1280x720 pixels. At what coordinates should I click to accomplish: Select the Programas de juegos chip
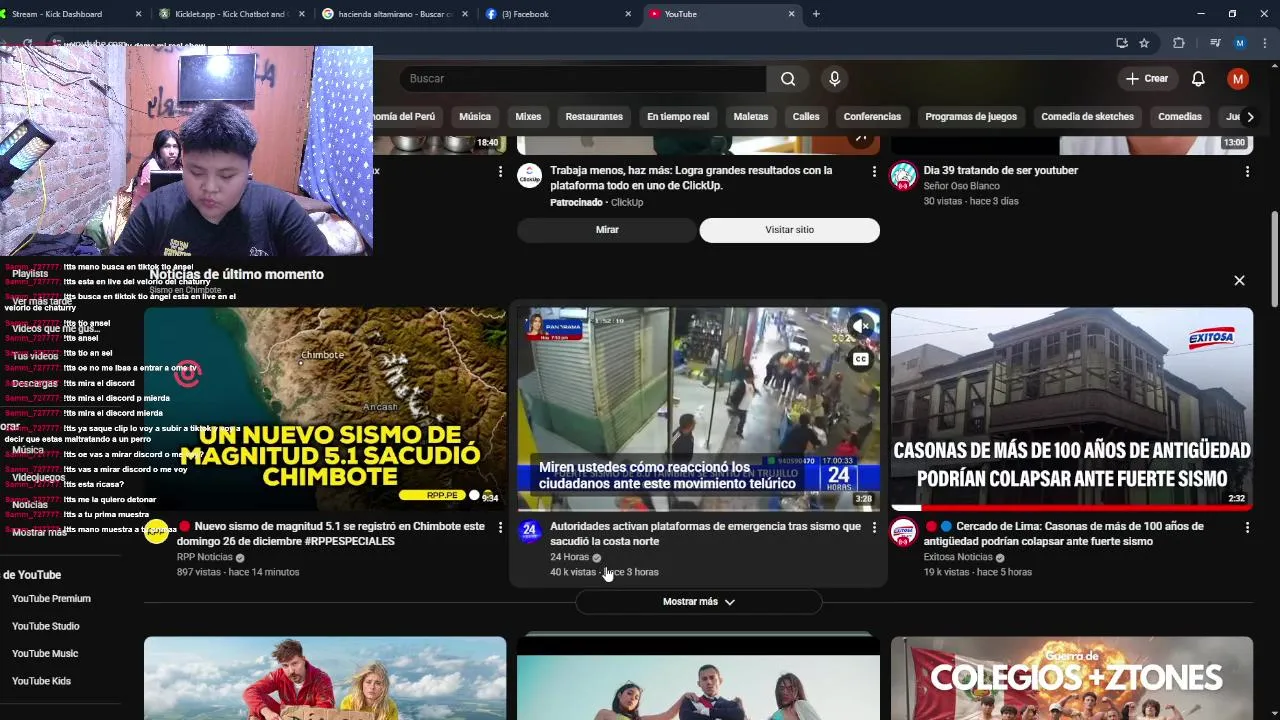[971, 117]
